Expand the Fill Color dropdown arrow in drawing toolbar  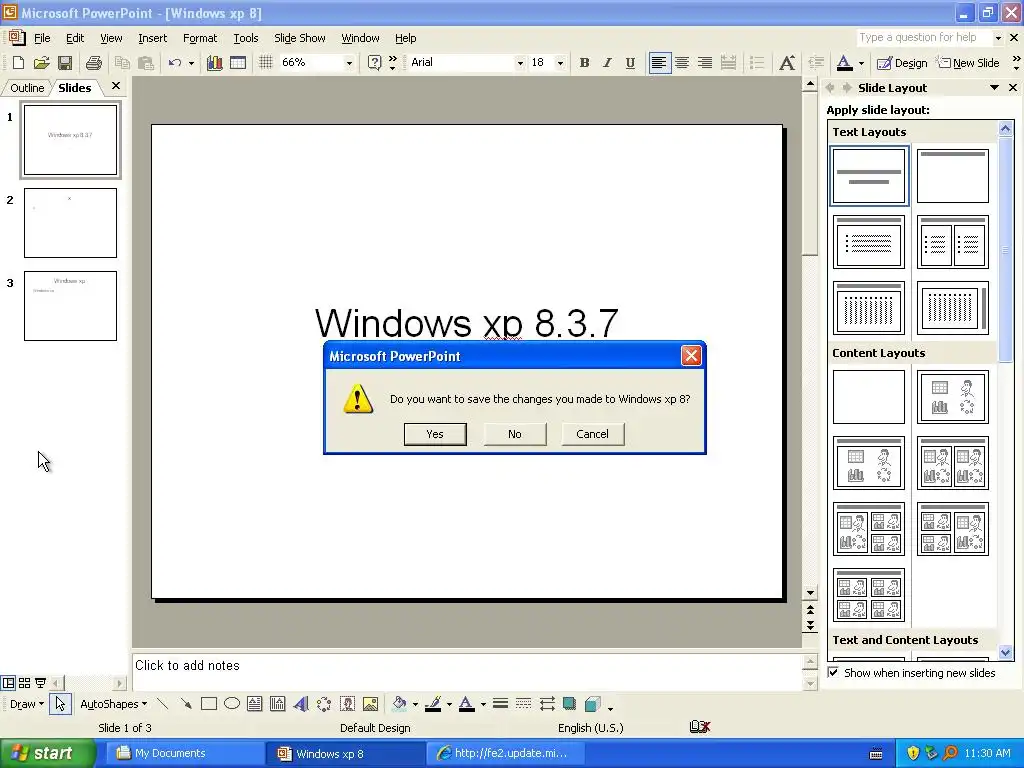pos(415,705)
